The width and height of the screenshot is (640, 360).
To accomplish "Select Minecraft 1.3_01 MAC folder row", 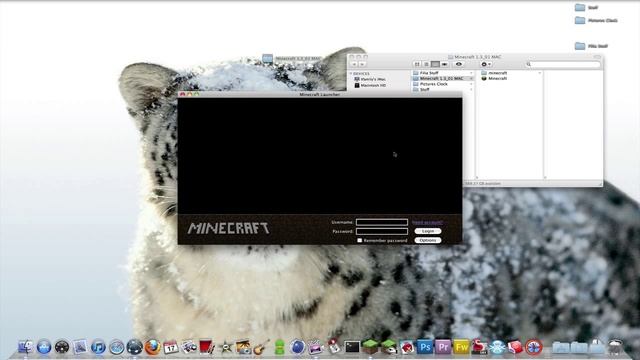I will click(443, 78).
